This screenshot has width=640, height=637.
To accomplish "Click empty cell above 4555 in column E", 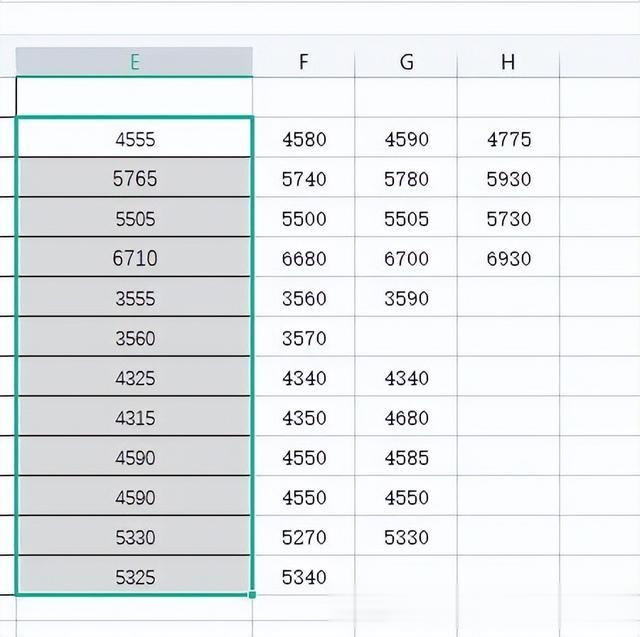I will click(134, 97).
